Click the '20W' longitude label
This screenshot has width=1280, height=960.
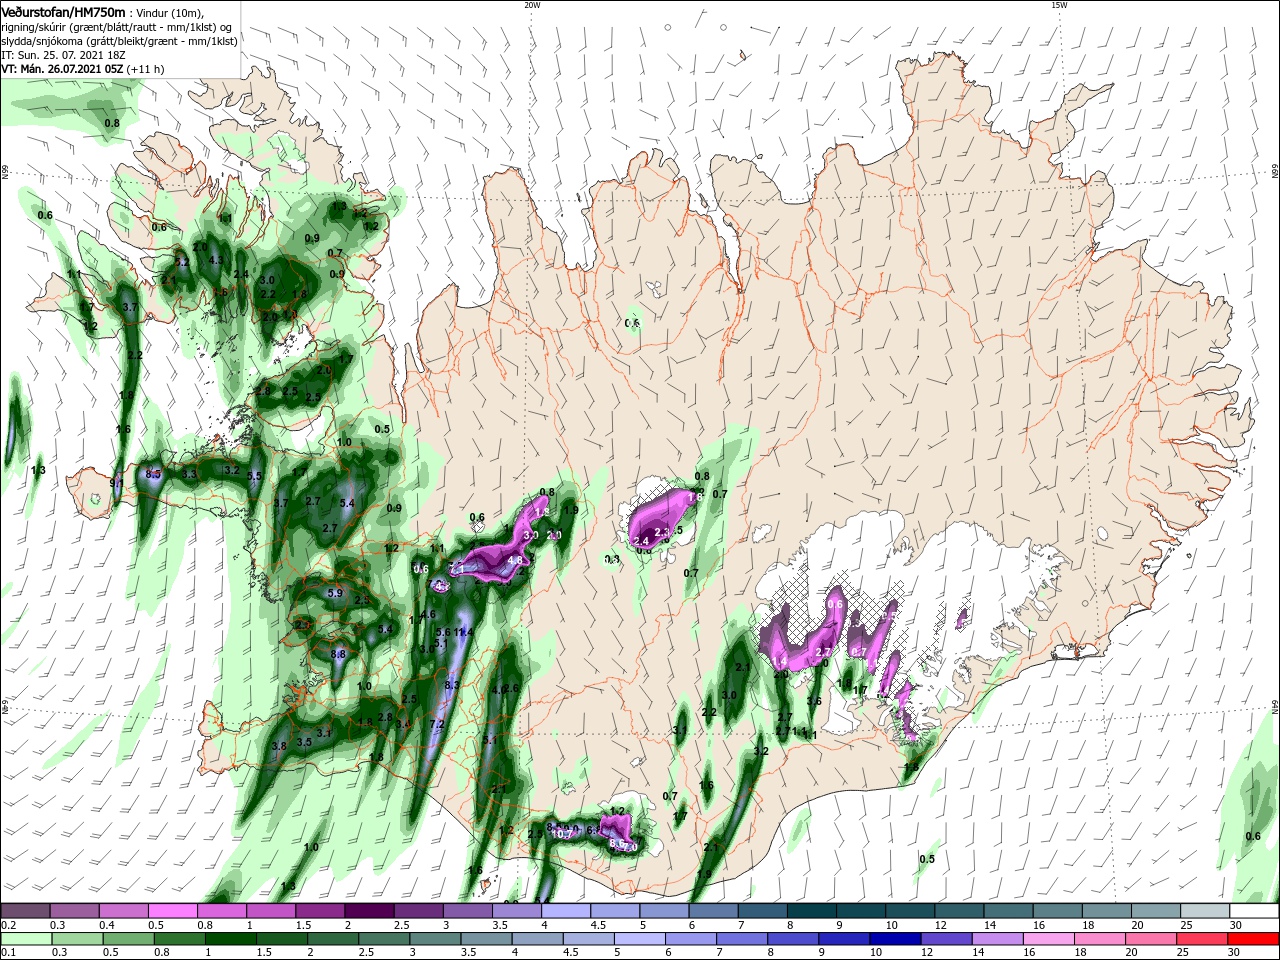tap(533, 5)
